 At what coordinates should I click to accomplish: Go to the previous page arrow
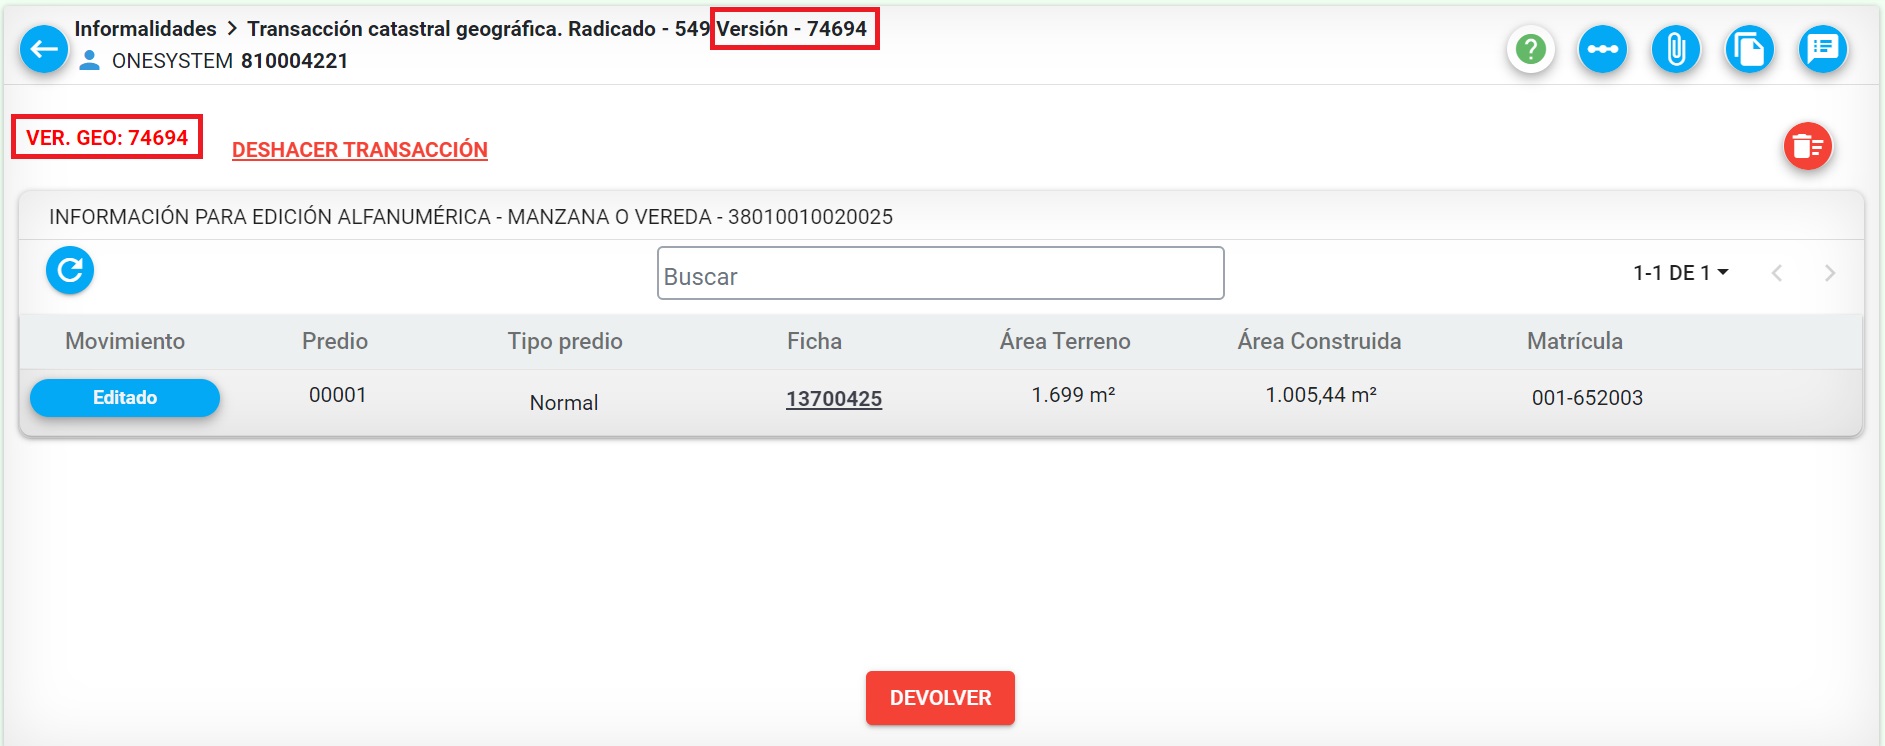[1777, 273]
